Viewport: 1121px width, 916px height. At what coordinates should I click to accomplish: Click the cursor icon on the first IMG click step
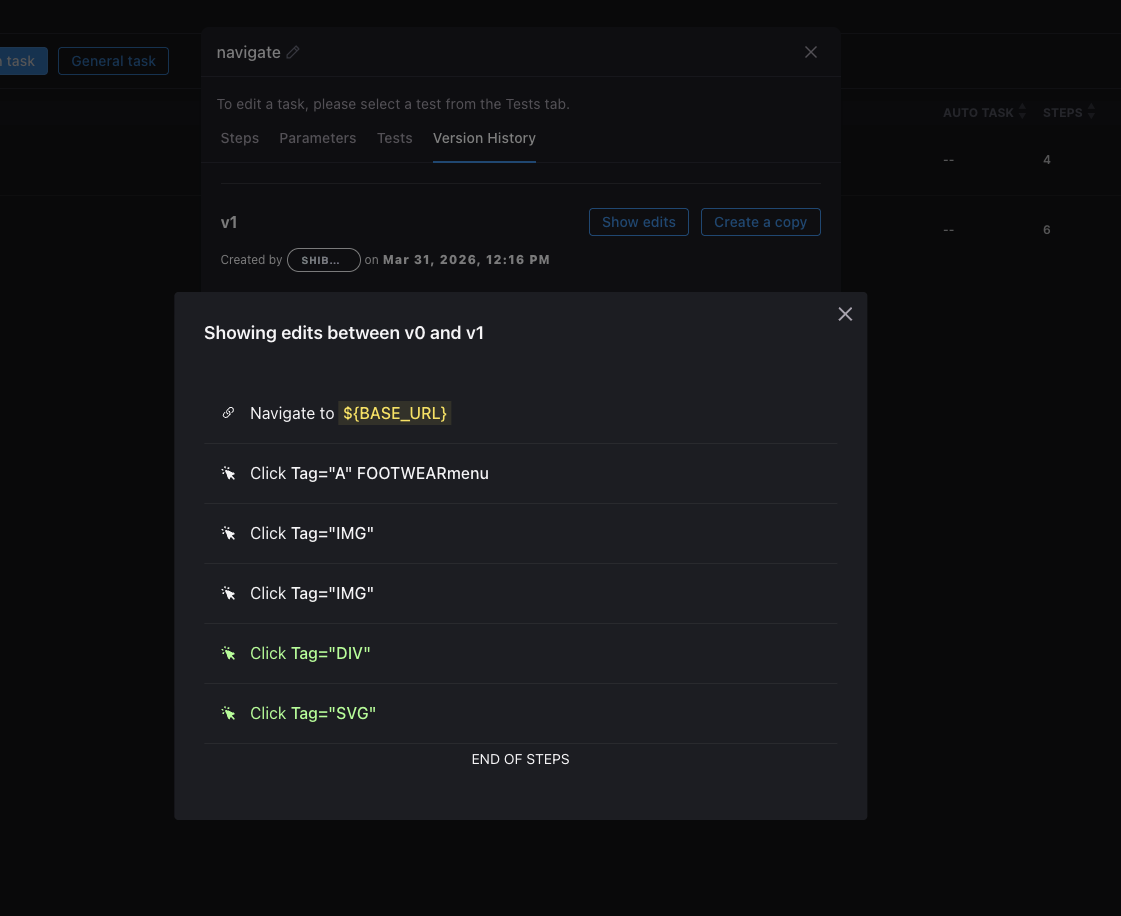(x=228, y=533)
